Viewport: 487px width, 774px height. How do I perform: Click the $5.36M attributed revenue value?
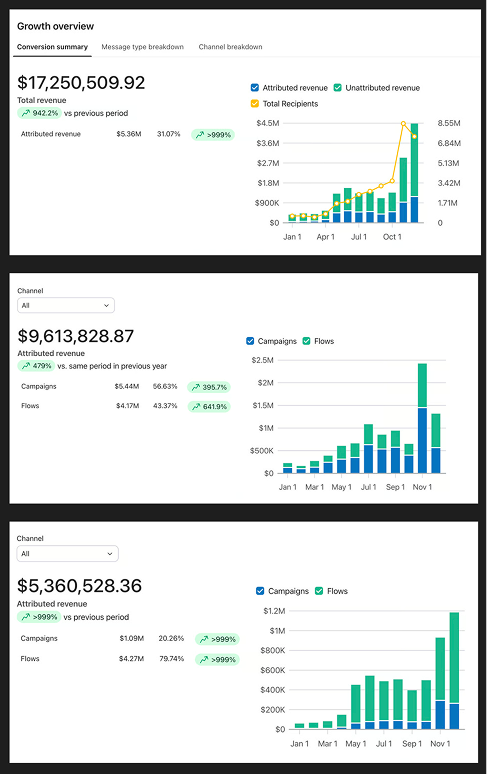[x=129, y=134]
